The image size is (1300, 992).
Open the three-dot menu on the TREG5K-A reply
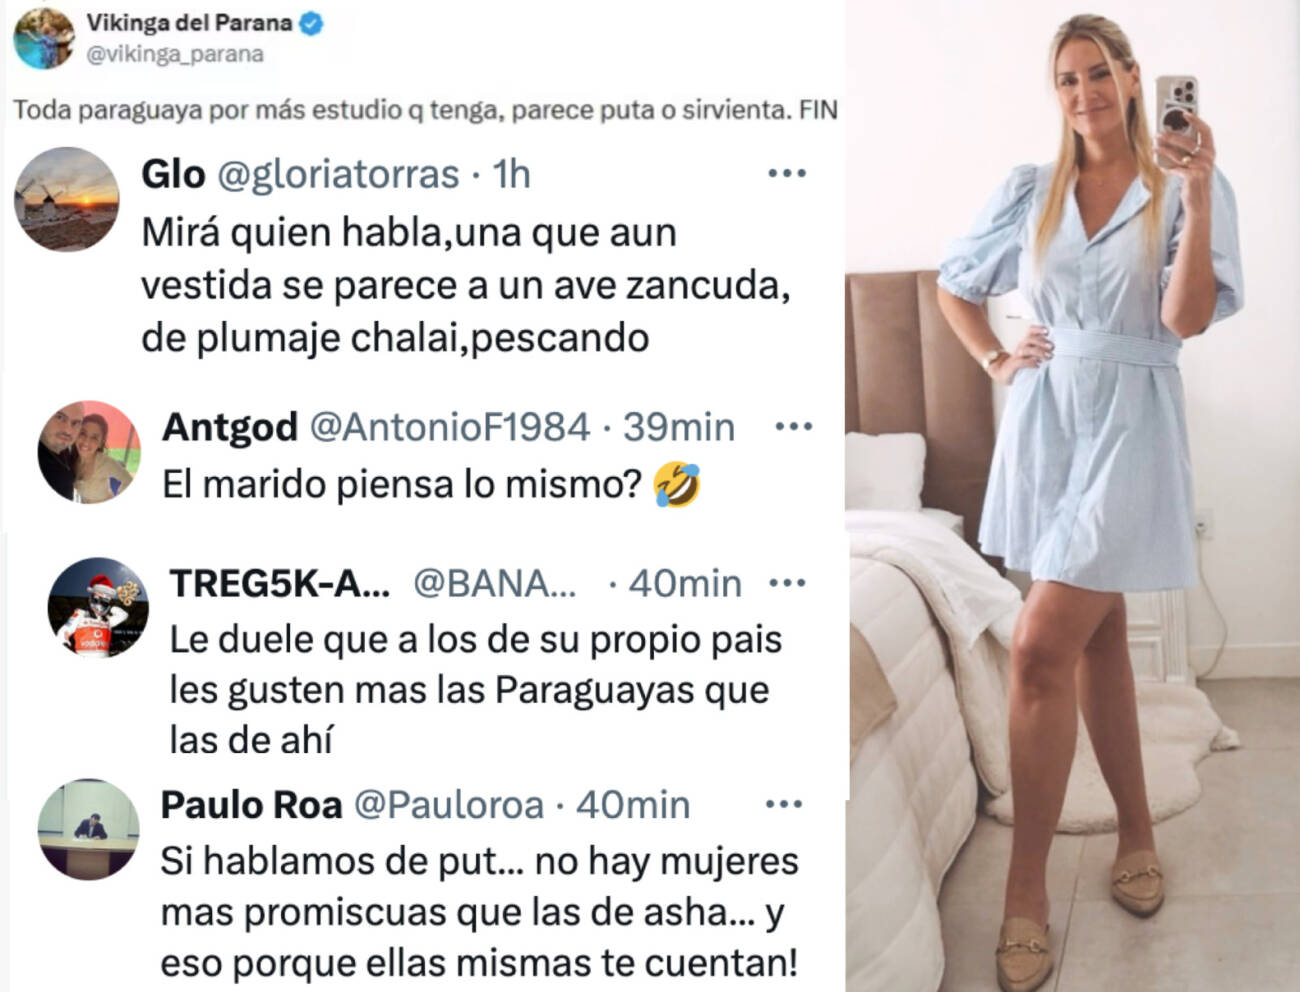pos(787,583)
